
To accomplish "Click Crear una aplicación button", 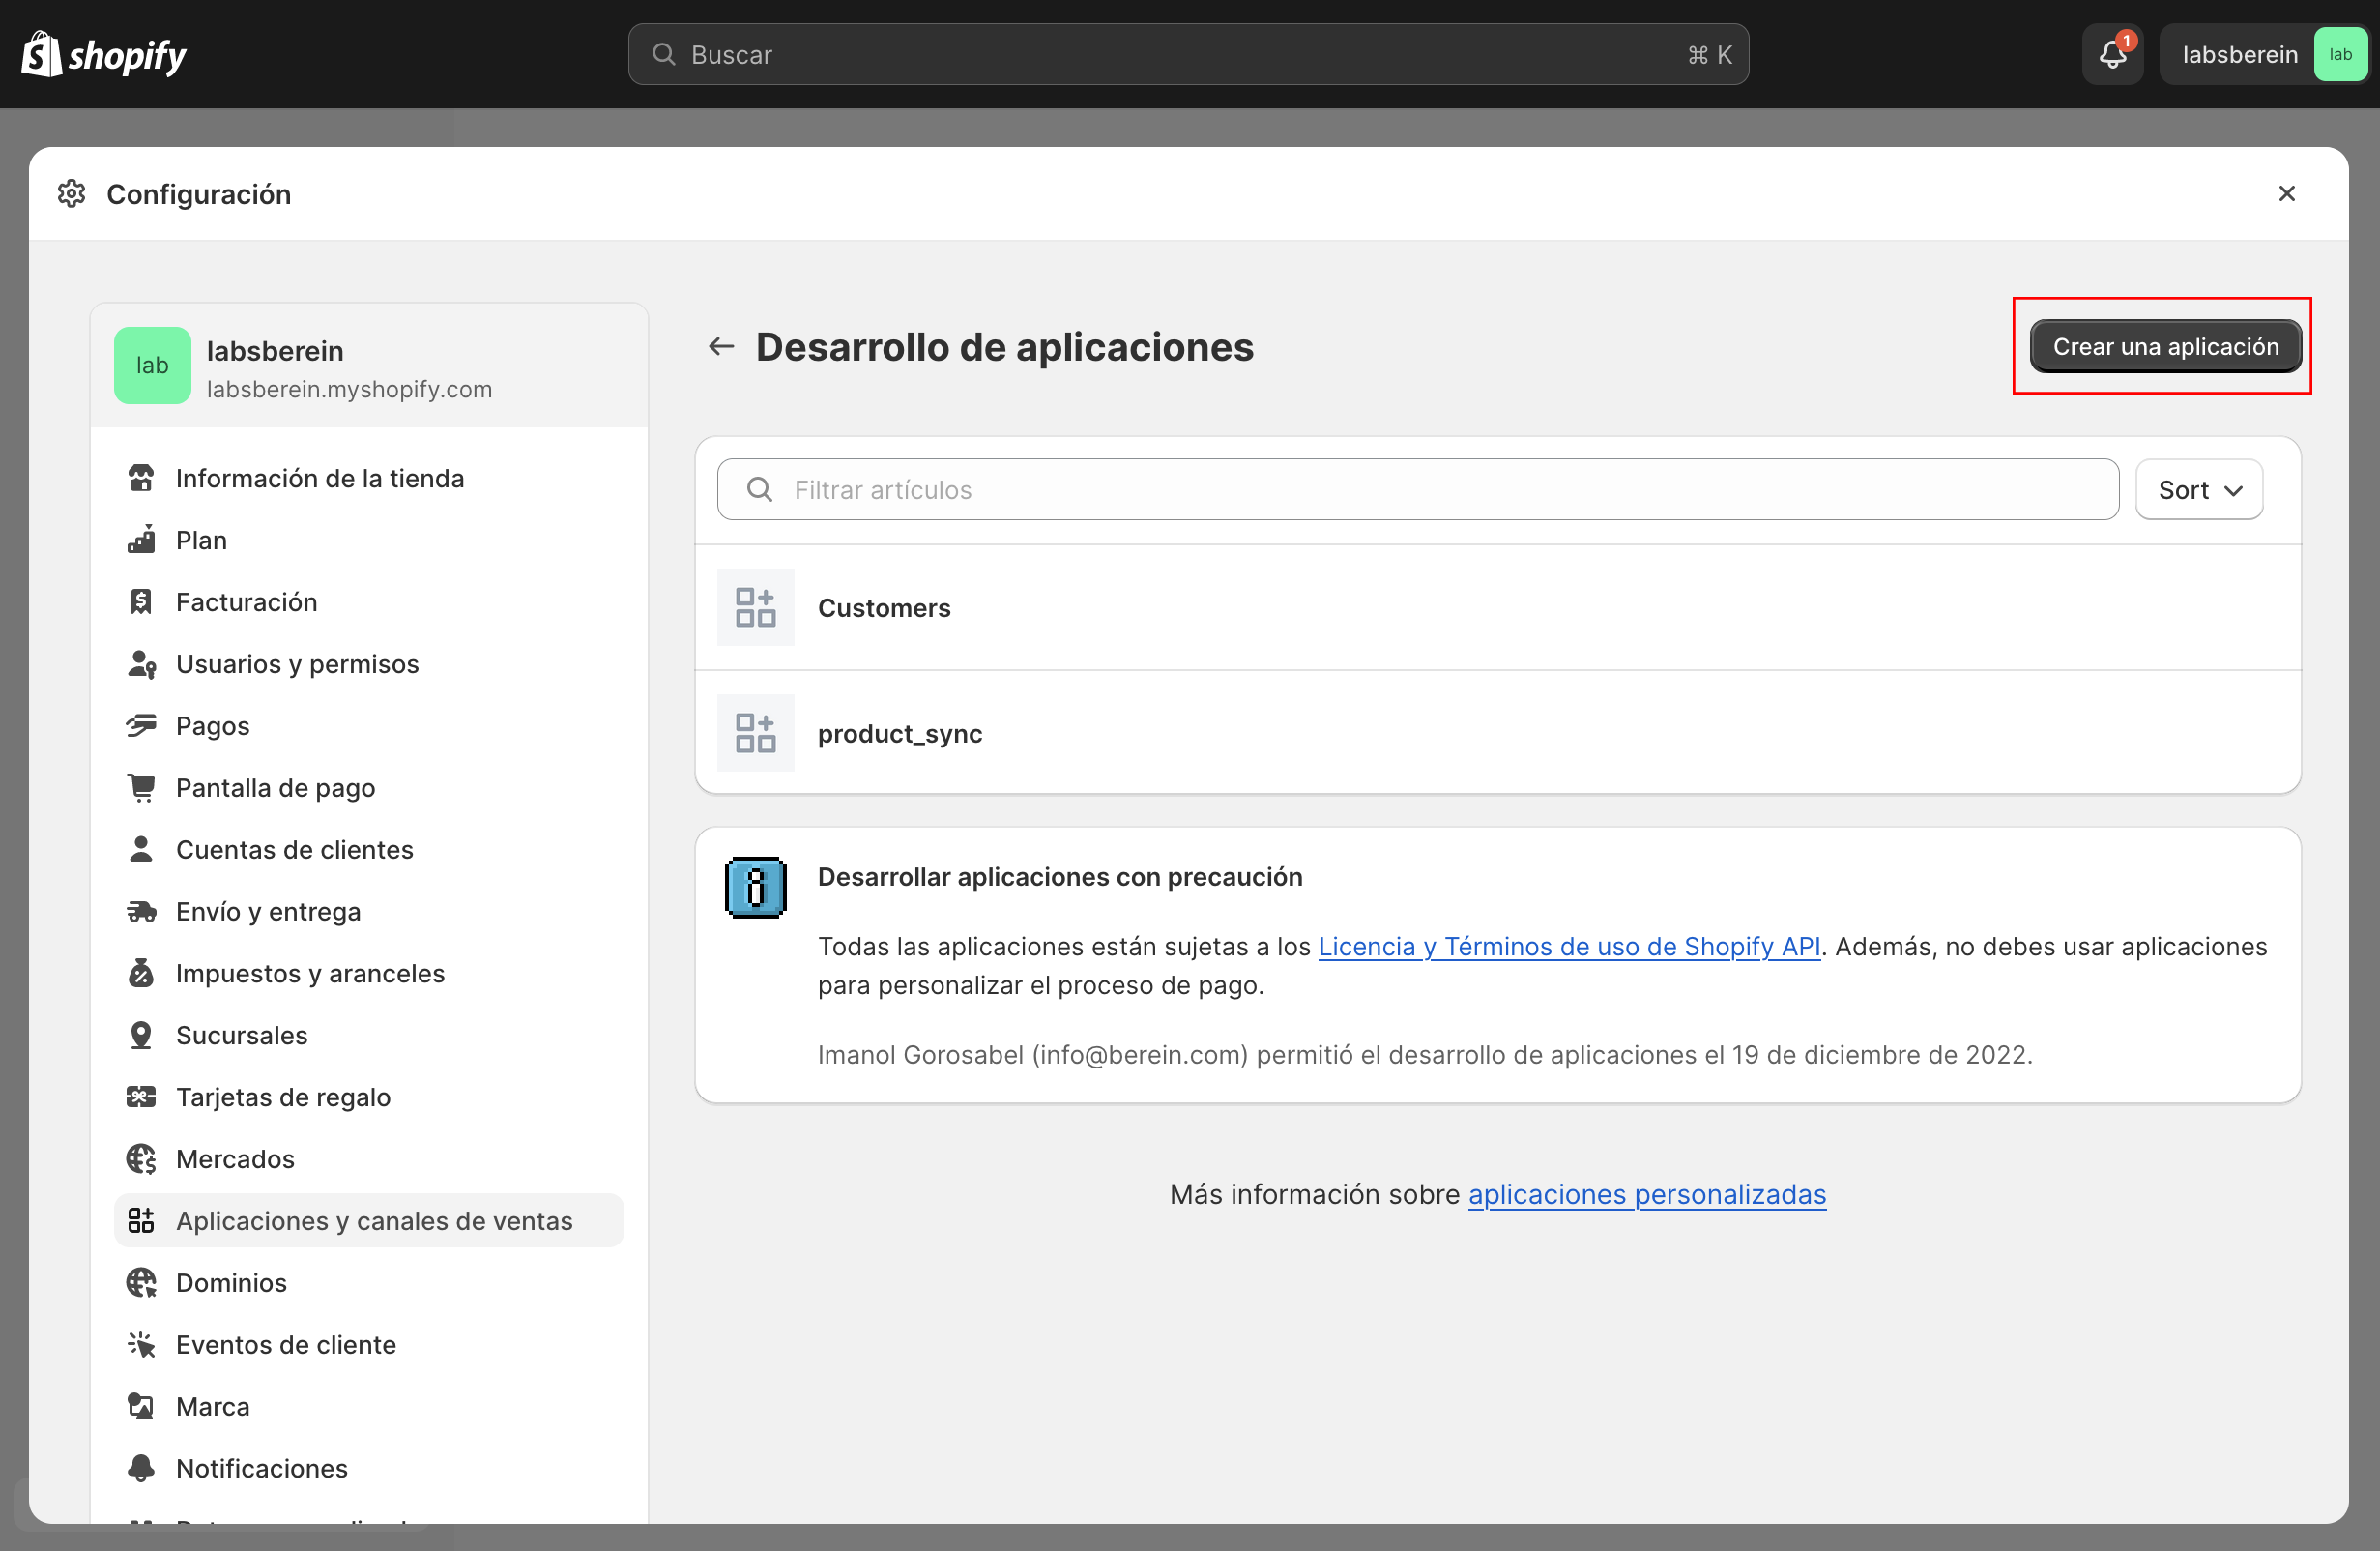I will tap(2164, 346).
